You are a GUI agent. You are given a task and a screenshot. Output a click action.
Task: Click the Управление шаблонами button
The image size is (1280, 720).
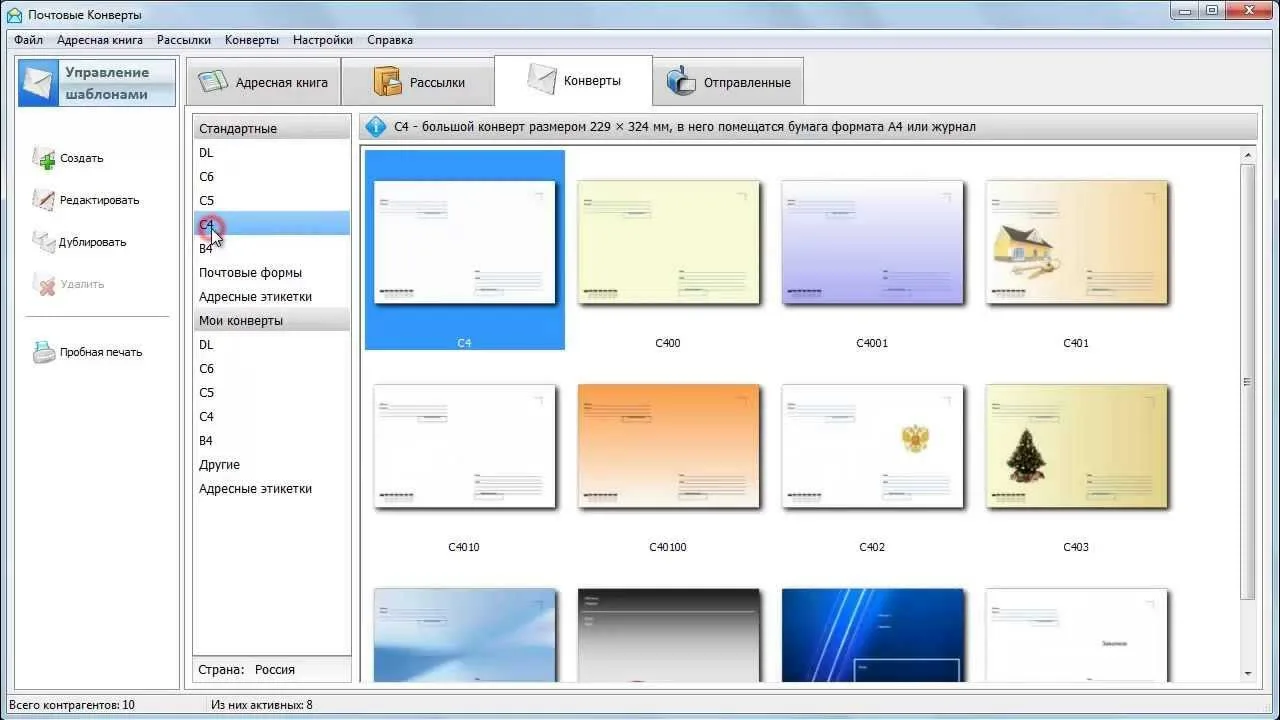click(x=96, y=83)
